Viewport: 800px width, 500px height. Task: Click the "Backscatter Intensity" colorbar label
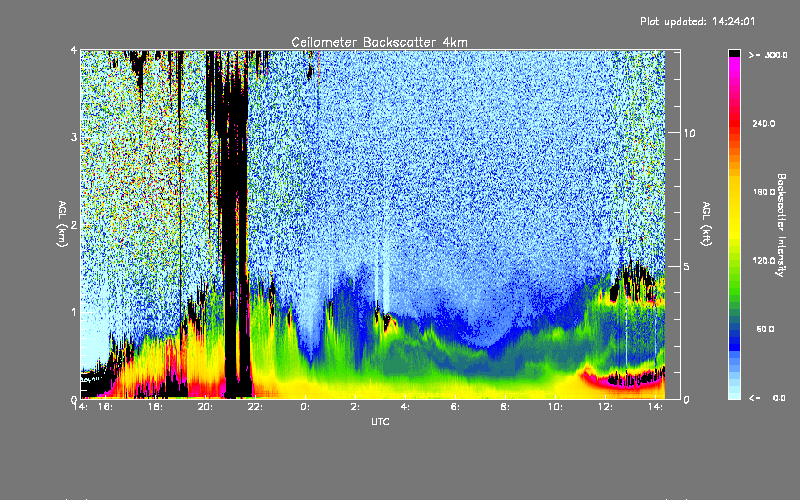point(781,225)
